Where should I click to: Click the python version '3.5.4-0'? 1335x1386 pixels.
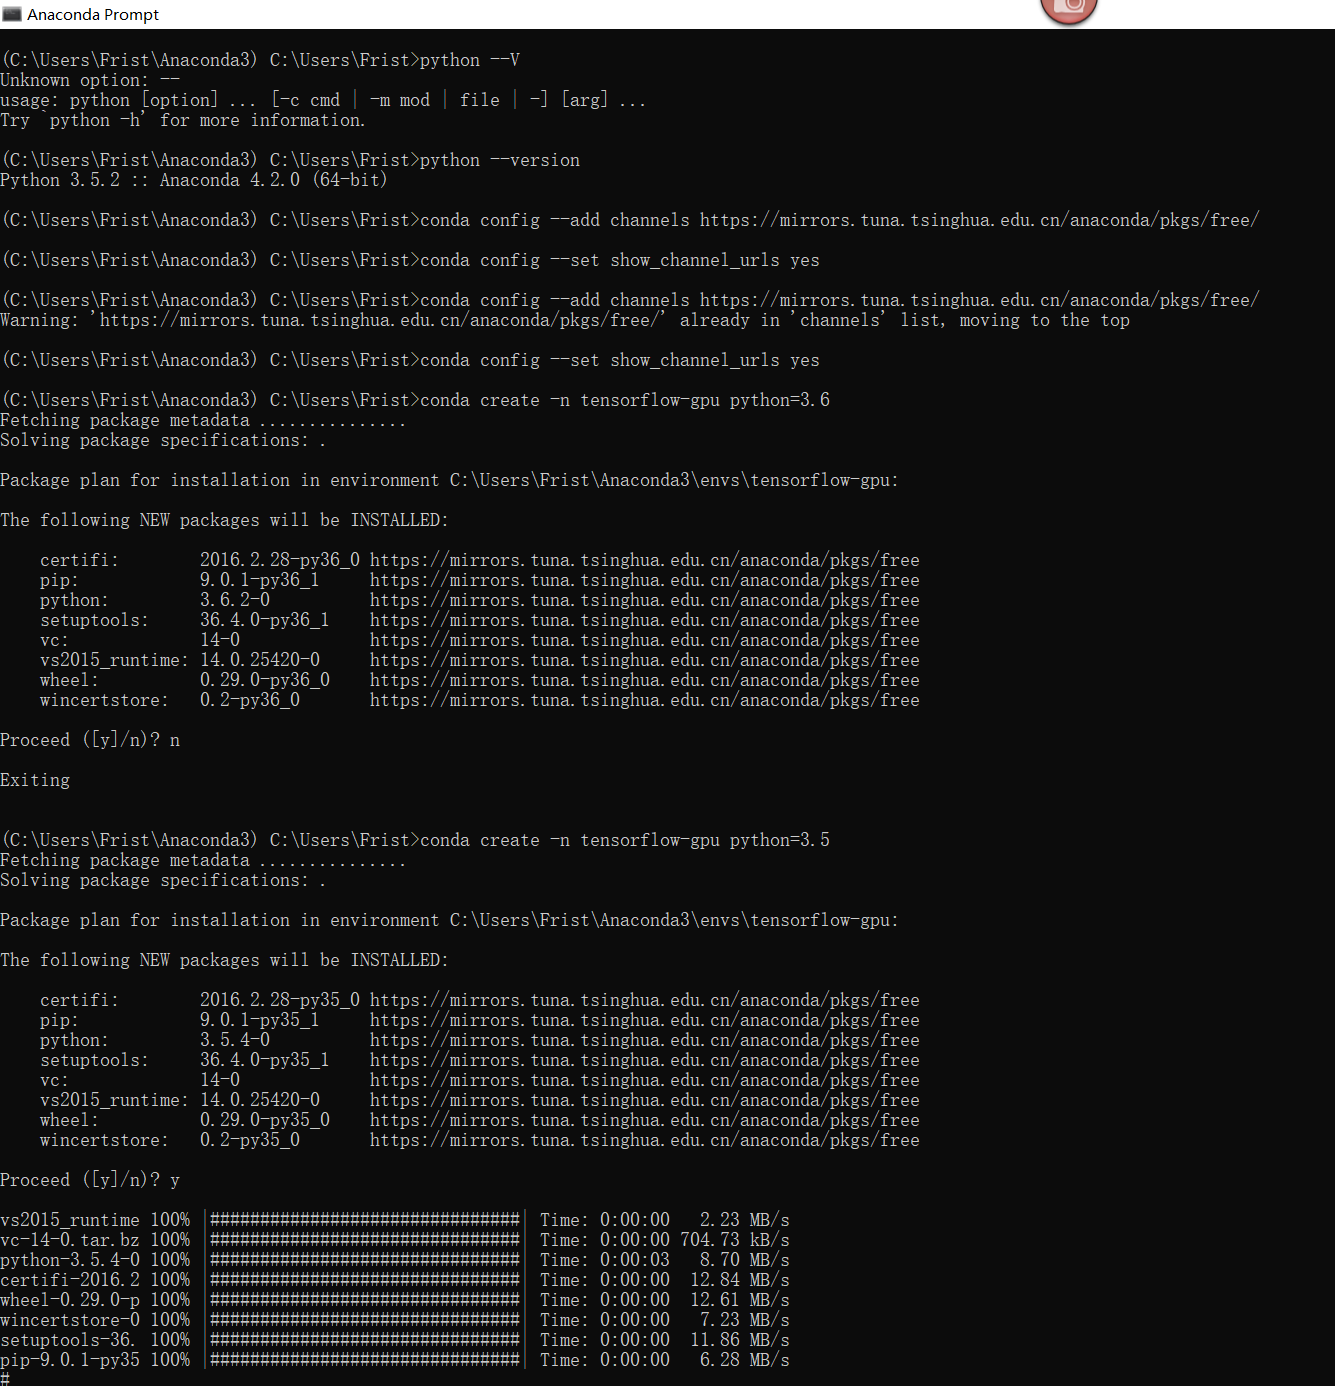(235, 1040)
